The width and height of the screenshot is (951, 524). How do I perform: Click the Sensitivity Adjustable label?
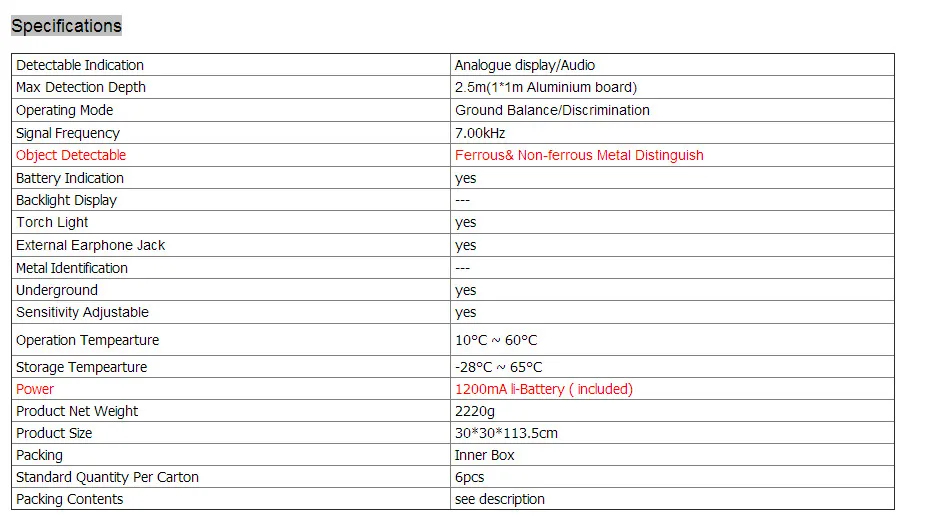click(x=82, y=312)
